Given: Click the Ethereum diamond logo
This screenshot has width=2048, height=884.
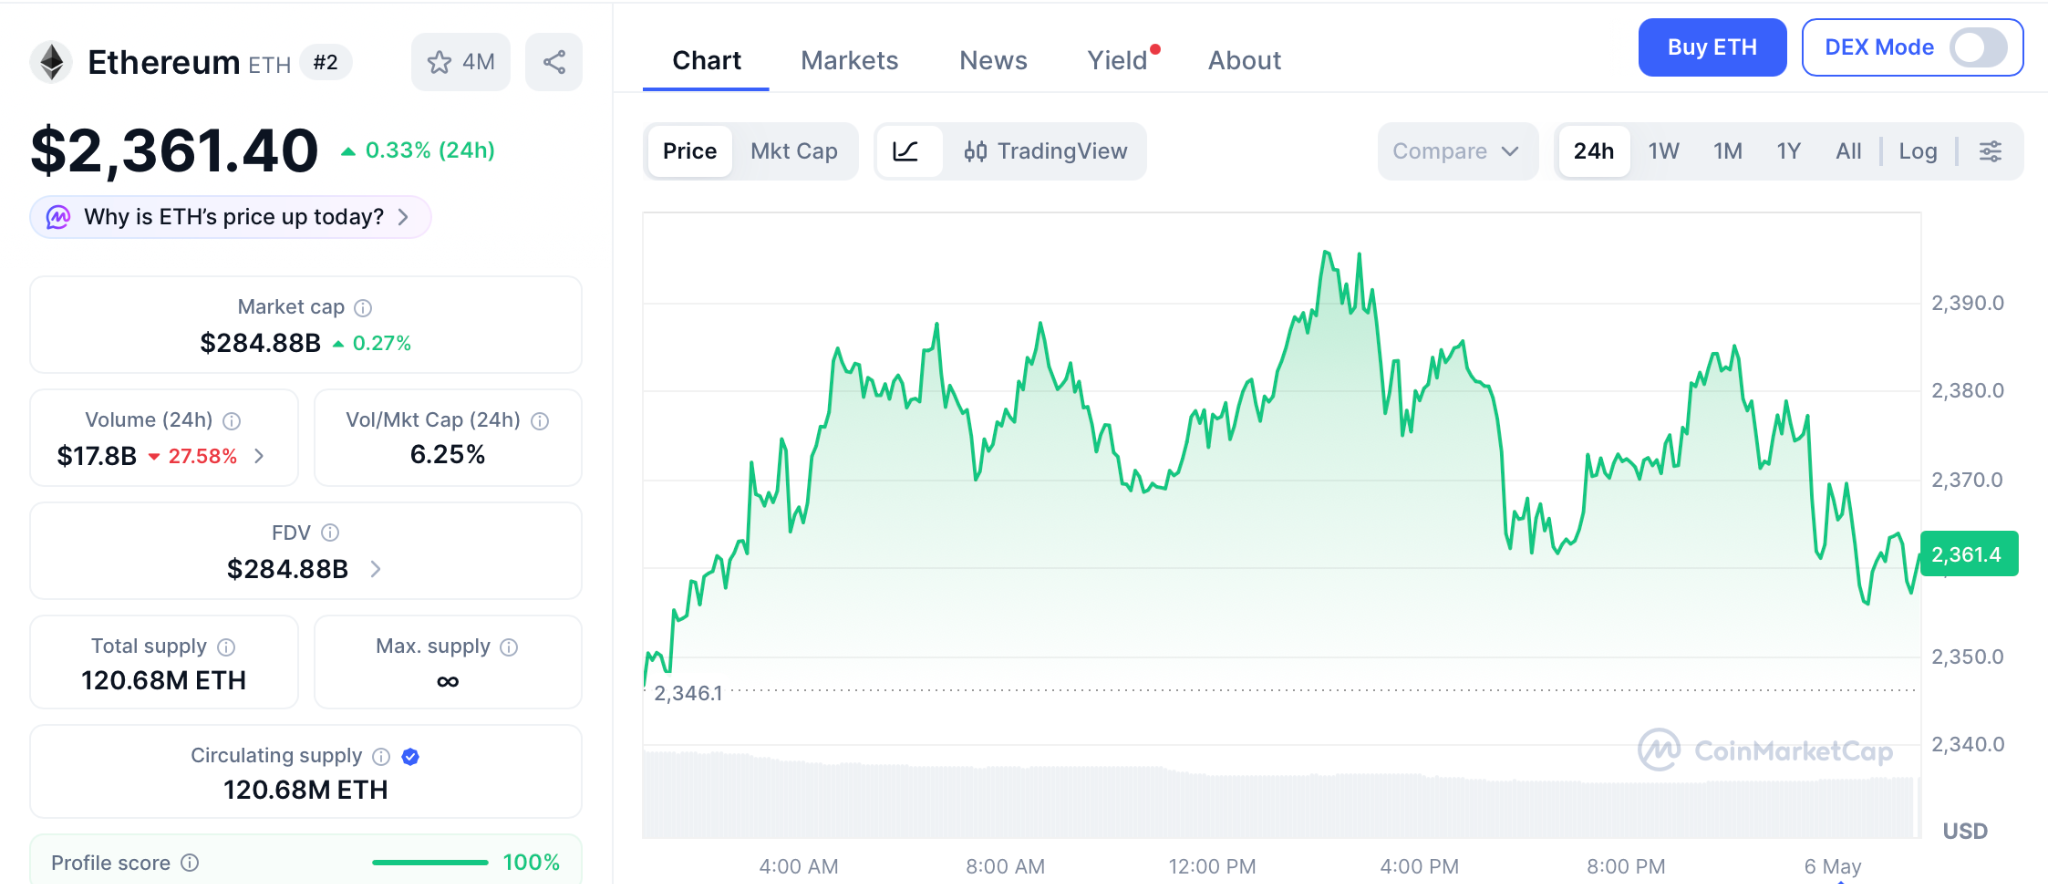Looking at the screenshot, I should [x=51, y=62].
